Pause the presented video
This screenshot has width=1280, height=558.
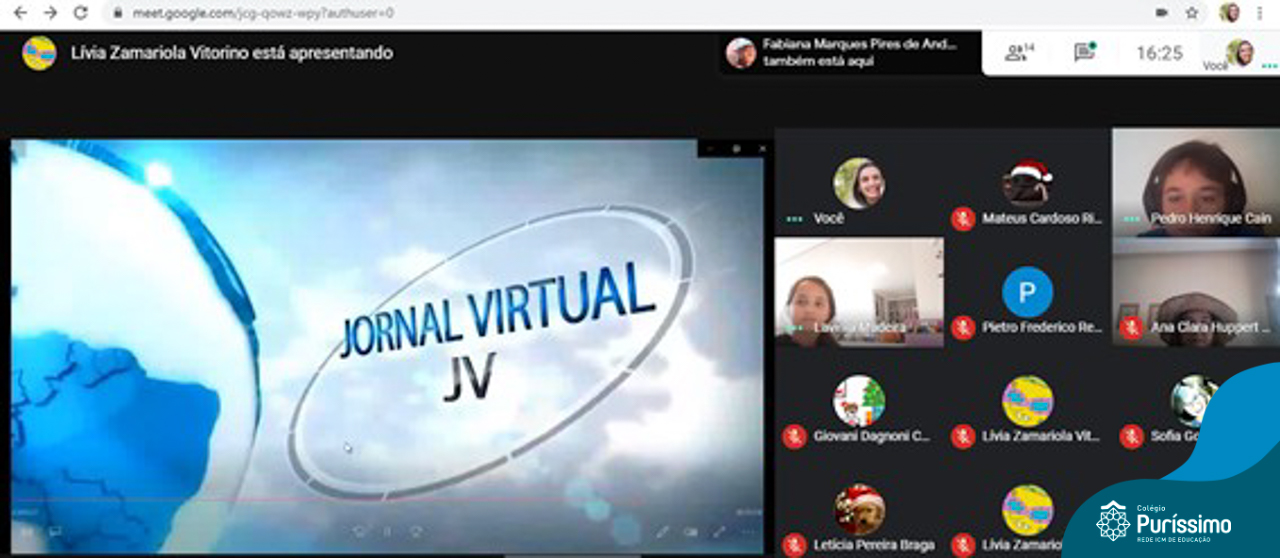click(x=387, y=531)
